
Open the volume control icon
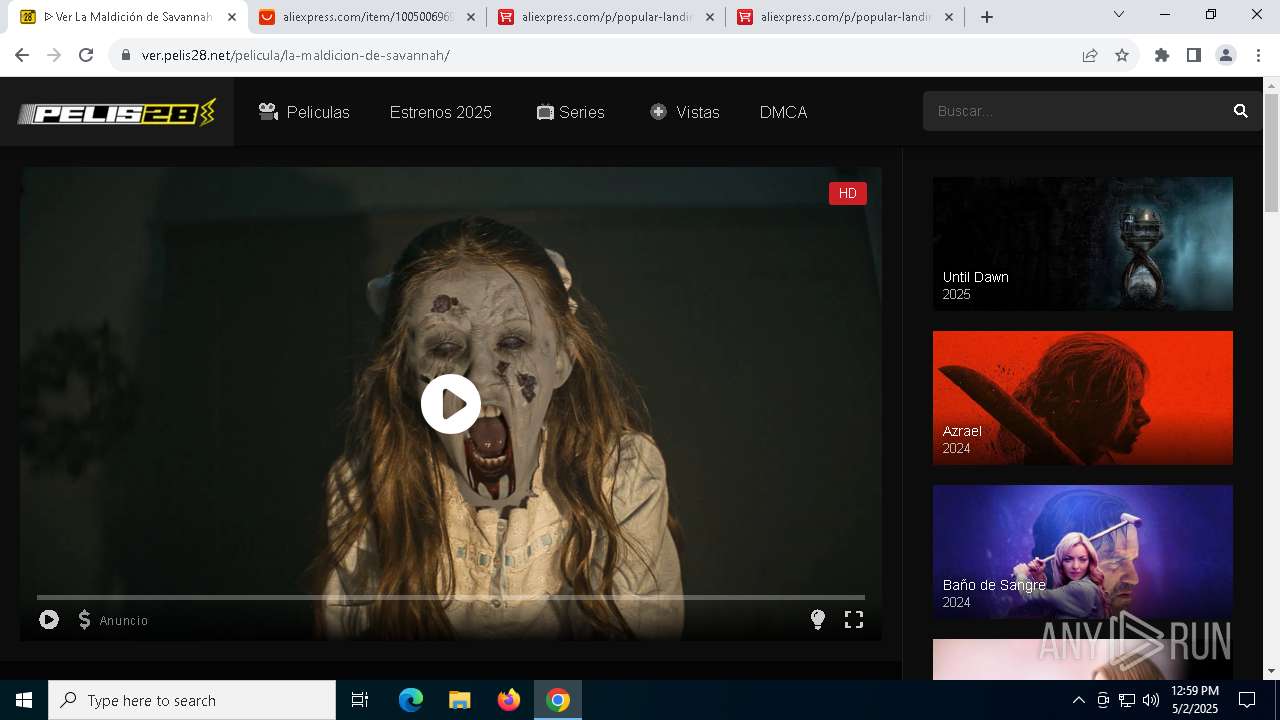click(x=1151, y=700)
